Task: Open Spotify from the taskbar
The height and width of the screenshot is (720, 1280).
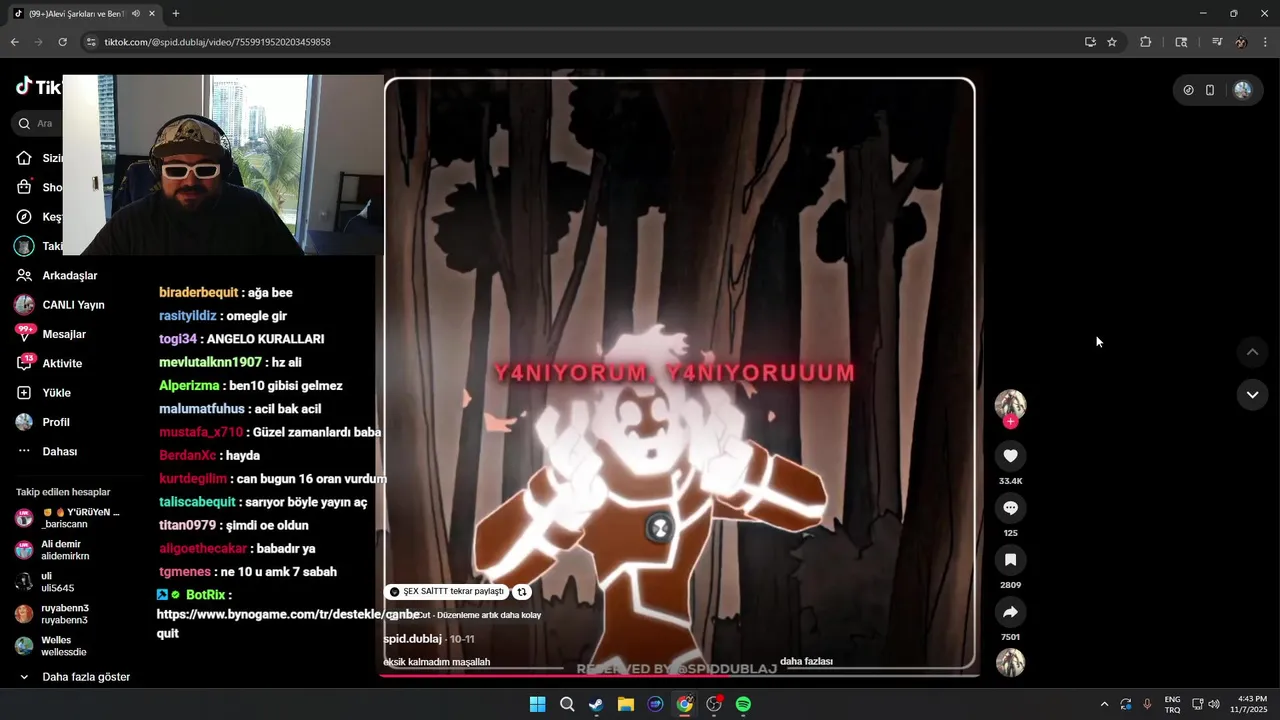Action: tap(743, 704)
